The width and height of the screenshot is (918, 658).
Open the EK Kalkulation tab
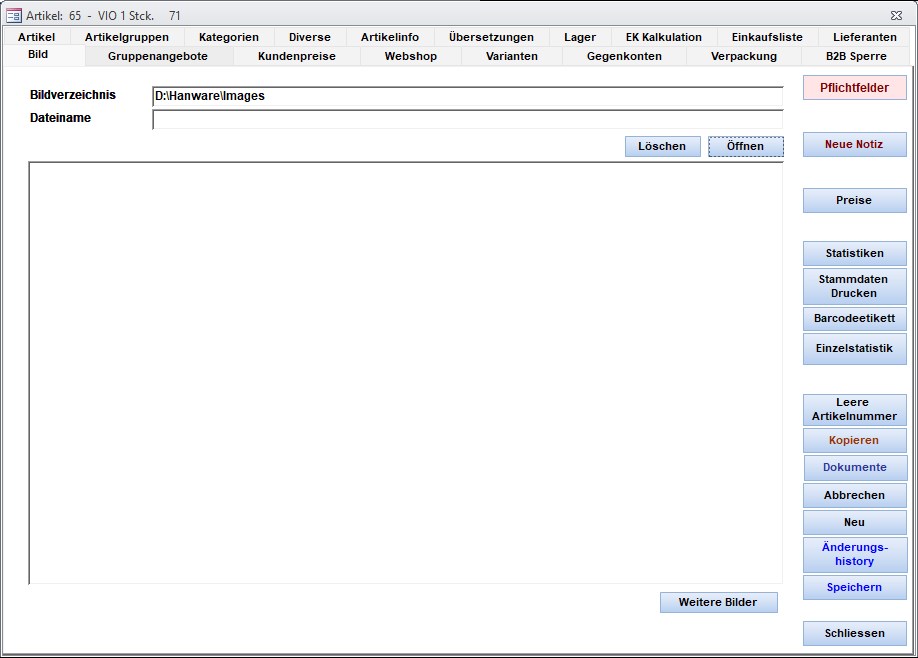[663, 37]
